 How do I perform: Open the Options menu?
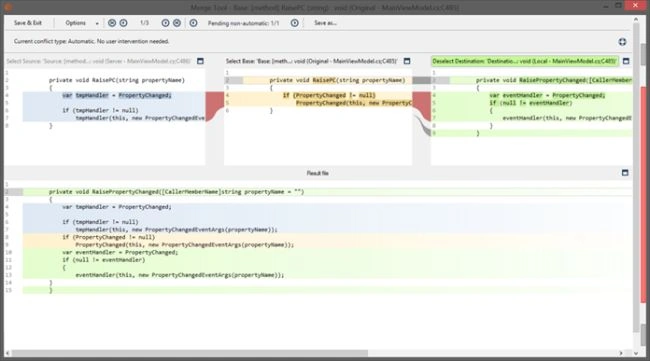click(x=75, y=23)
